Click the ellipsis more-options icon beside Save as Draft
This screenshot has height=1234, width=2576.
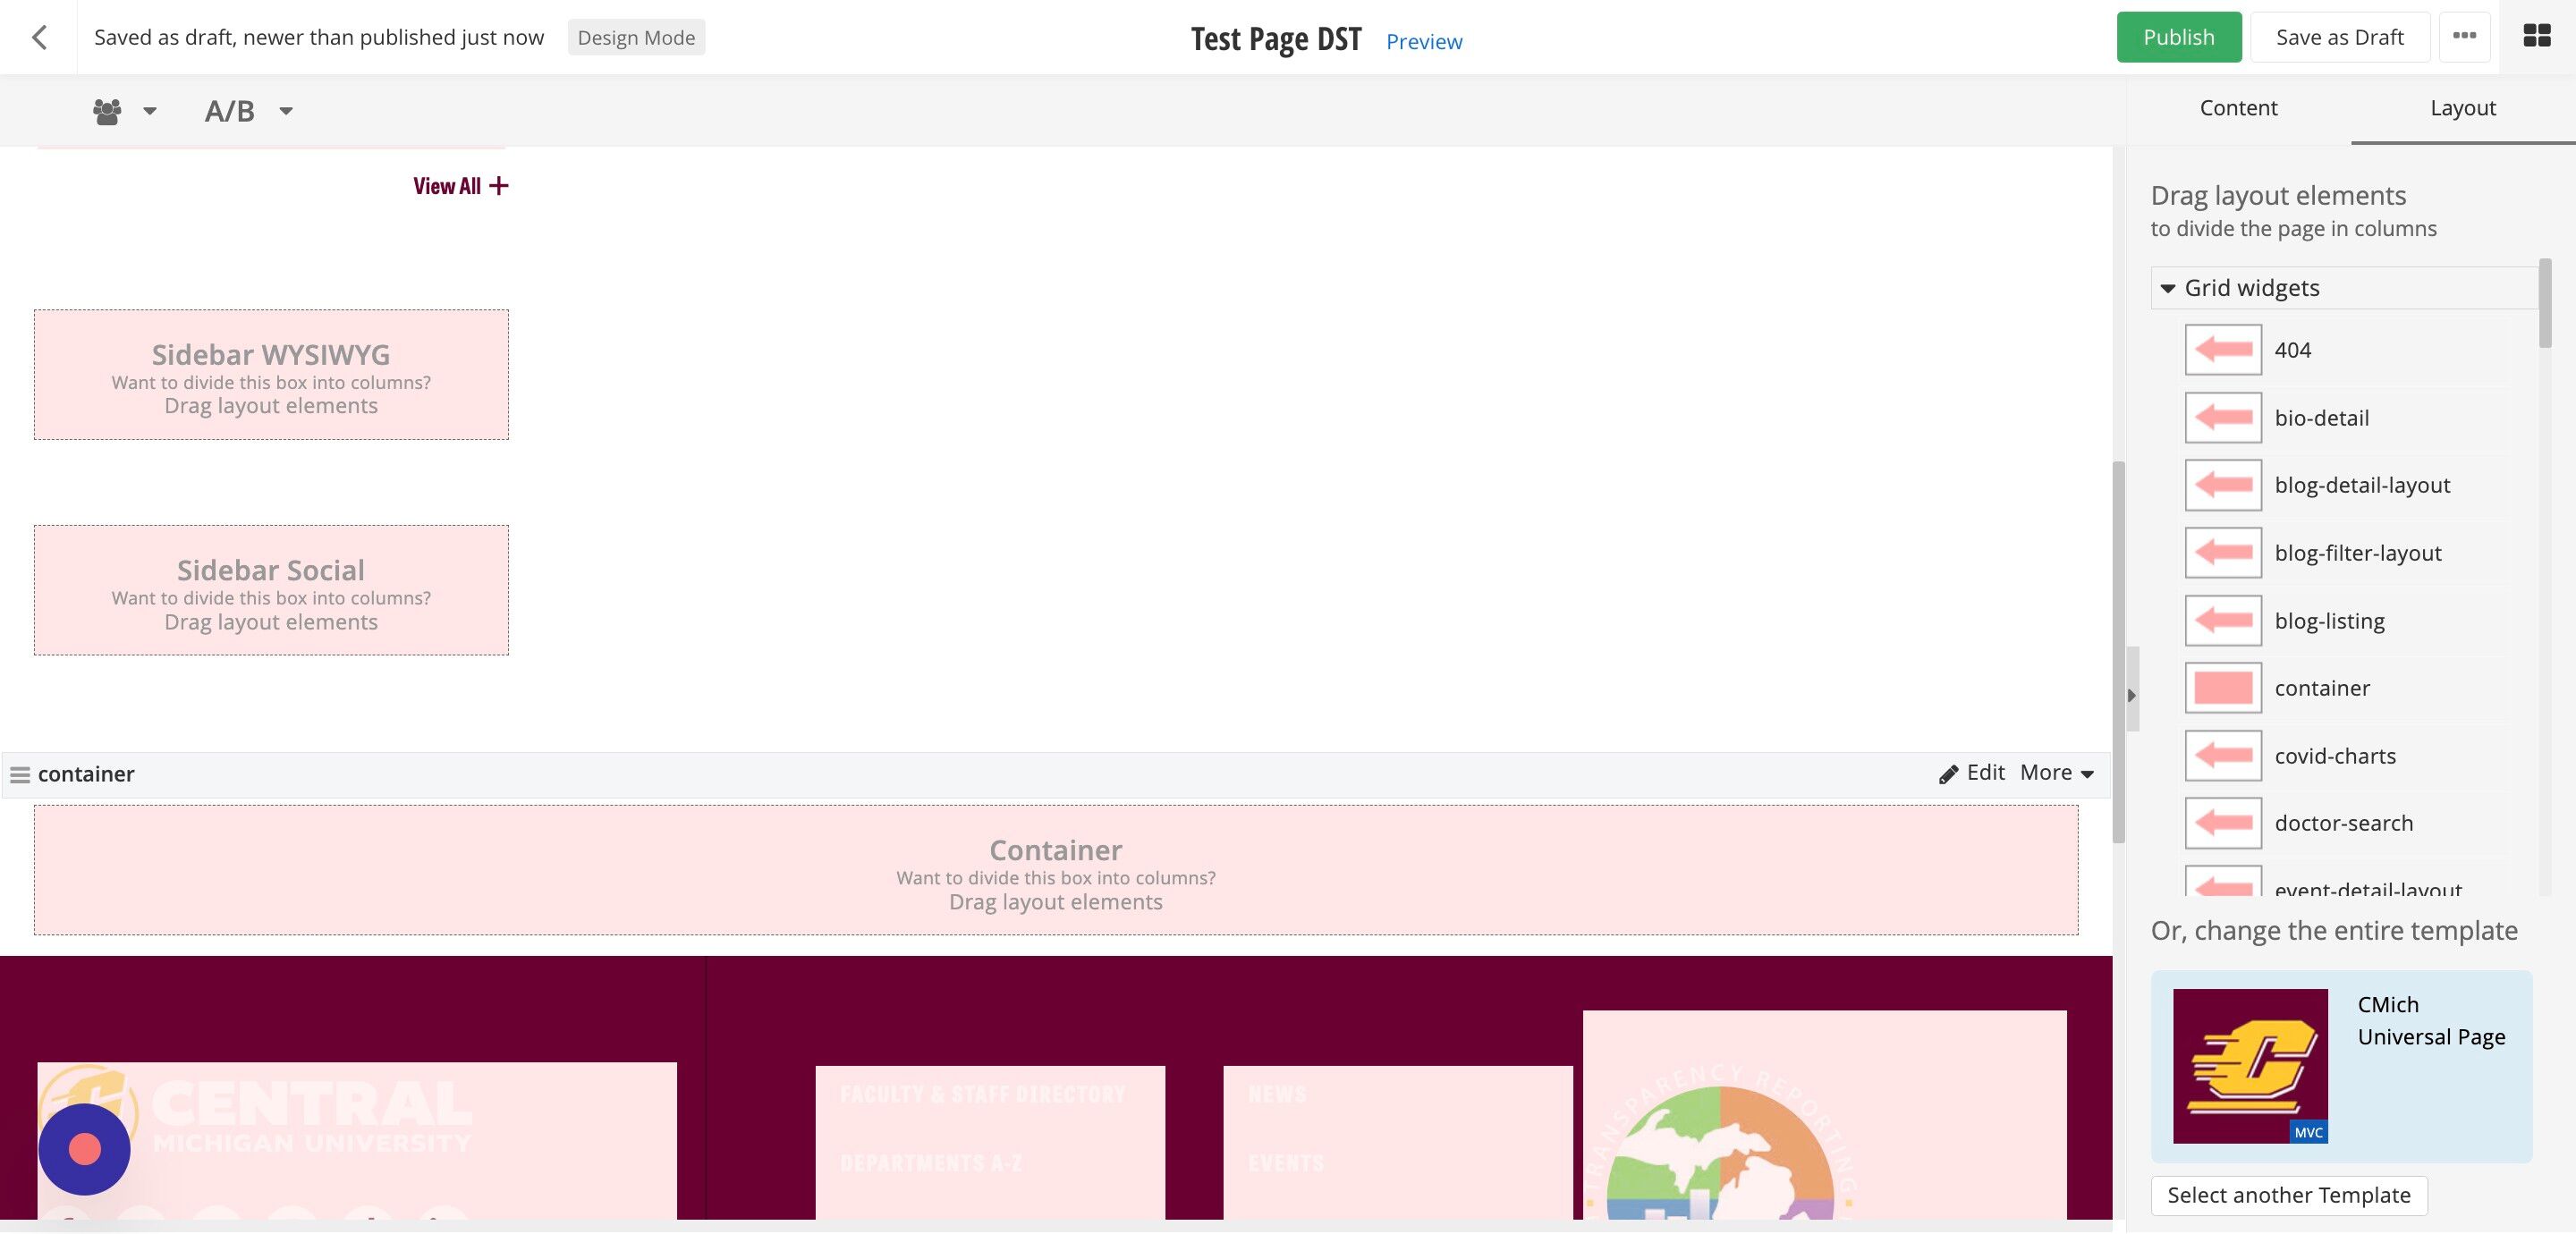click(2464, 37)
